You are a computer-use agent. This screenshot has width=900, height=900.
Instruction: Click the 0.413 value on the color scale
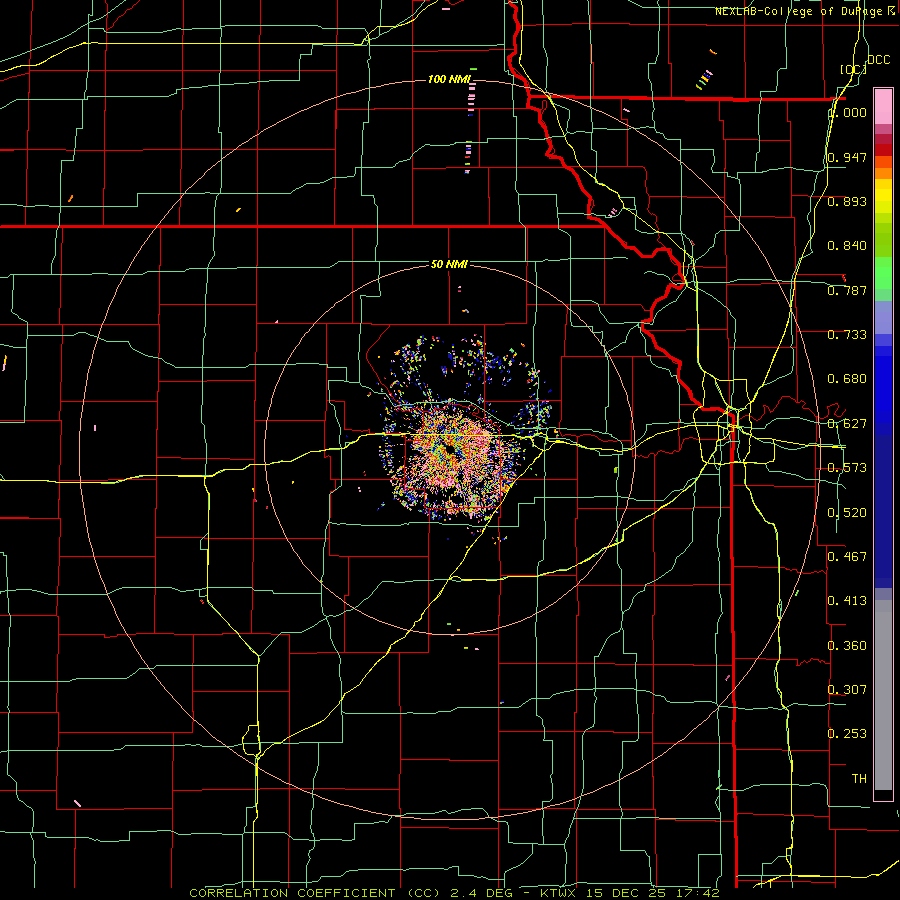(847, 601)
